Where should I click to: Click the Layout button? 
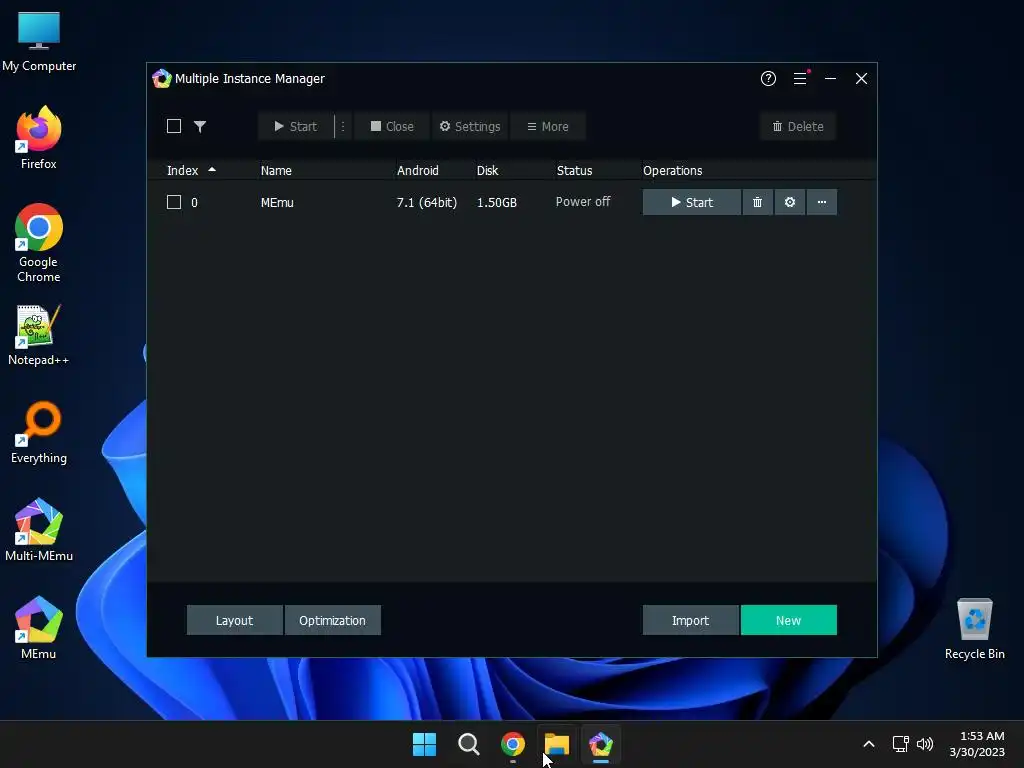tap(234, 620)
